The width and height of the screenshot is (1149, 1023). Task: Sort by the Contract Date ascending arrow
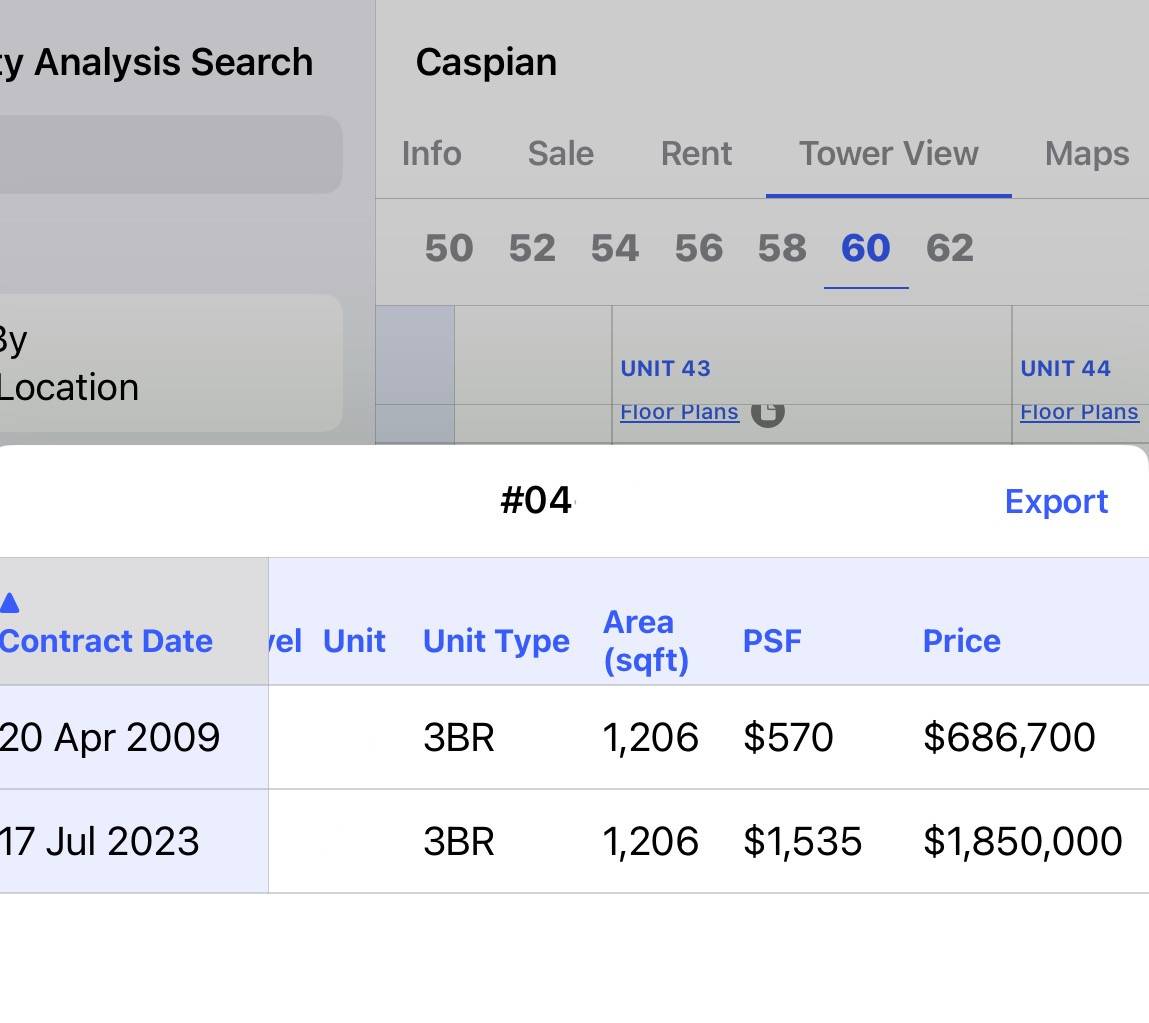[x=10, y=603]
